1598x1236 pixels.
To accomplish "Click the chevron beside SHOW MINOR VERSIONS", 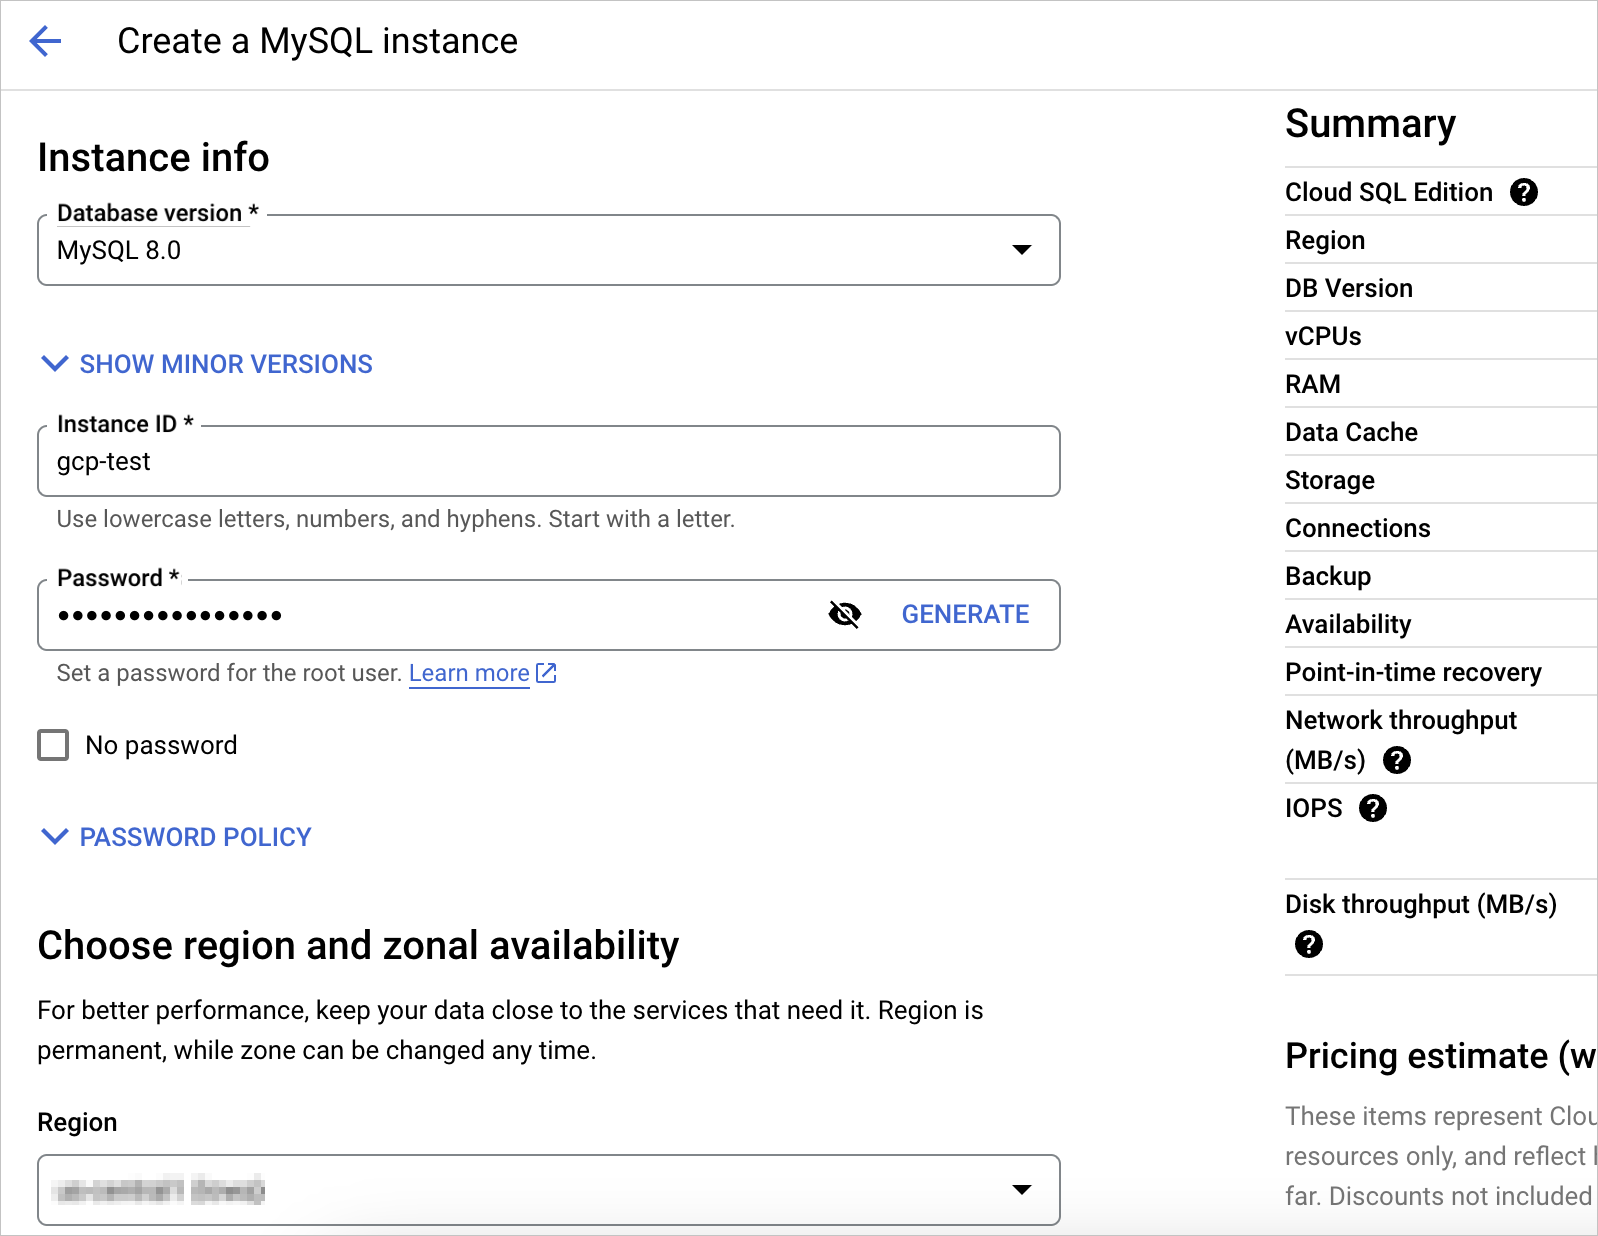I will (54, 364).
